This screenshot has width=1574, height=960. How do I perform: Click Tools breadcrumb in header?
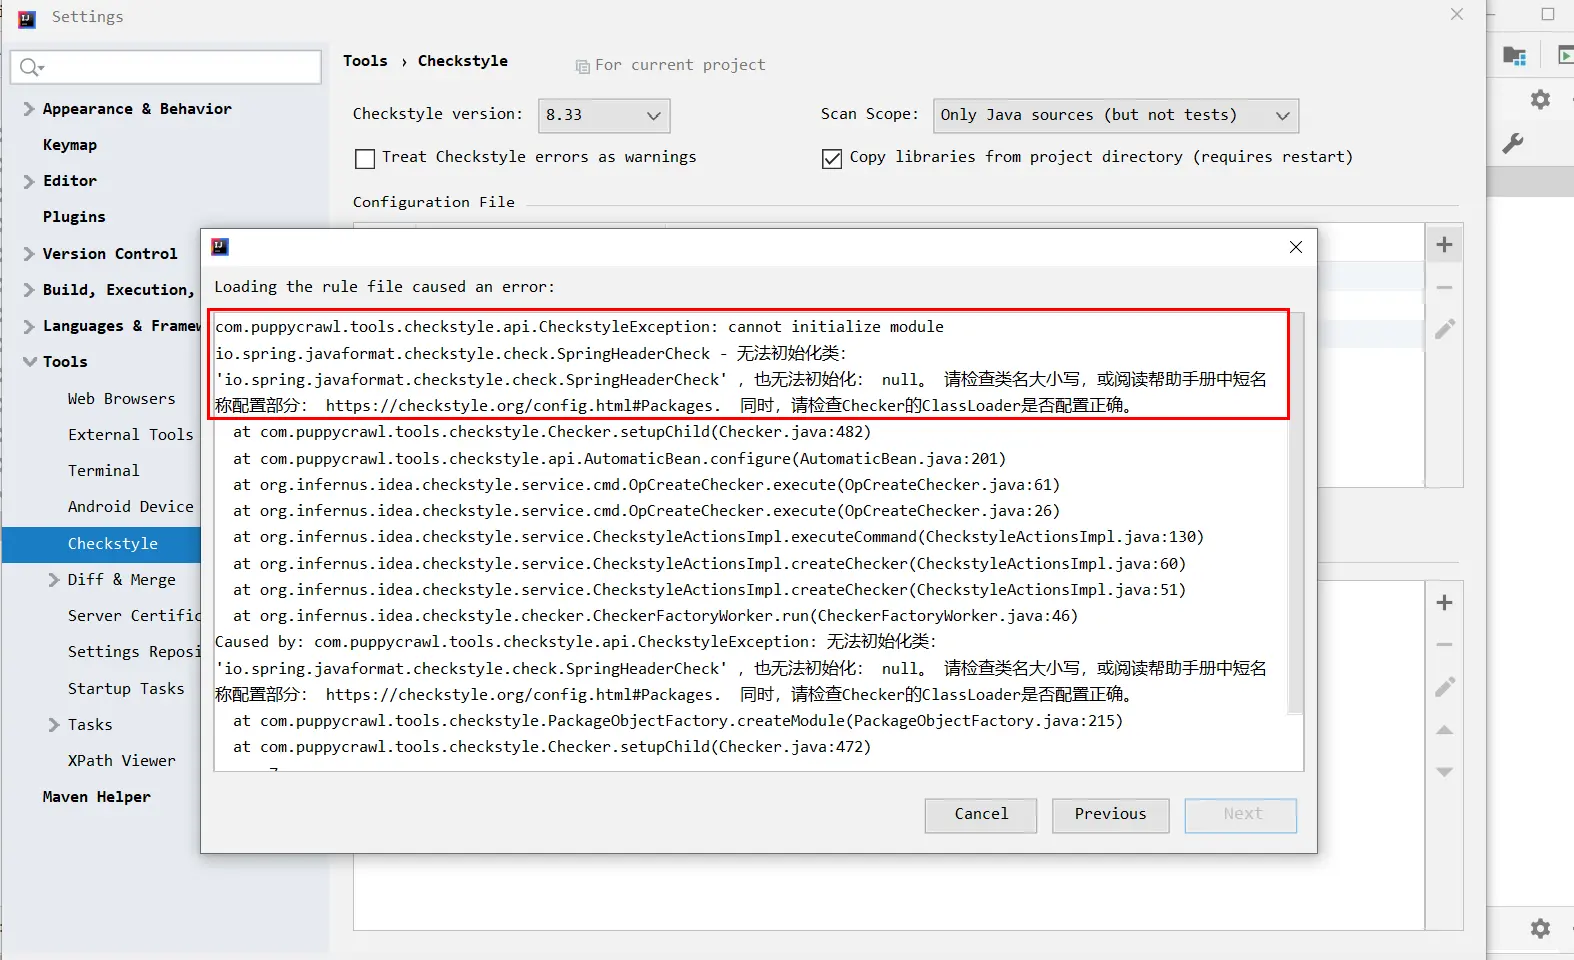[365, 61]
